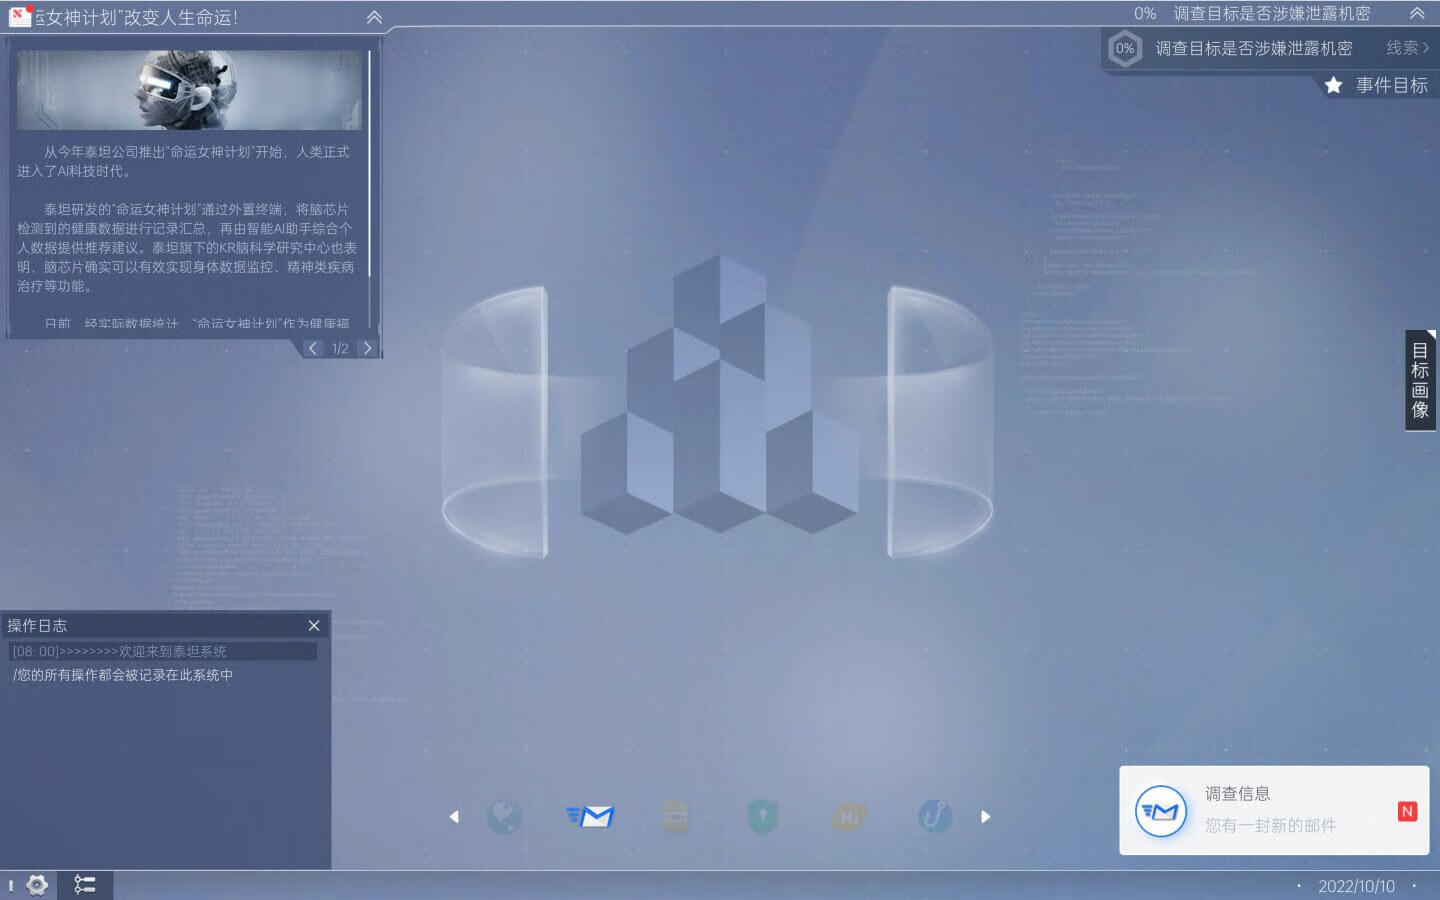Go to previous news page arrow
The height and width of the screenshot is (900, 1440).
(x=313, y=348)
